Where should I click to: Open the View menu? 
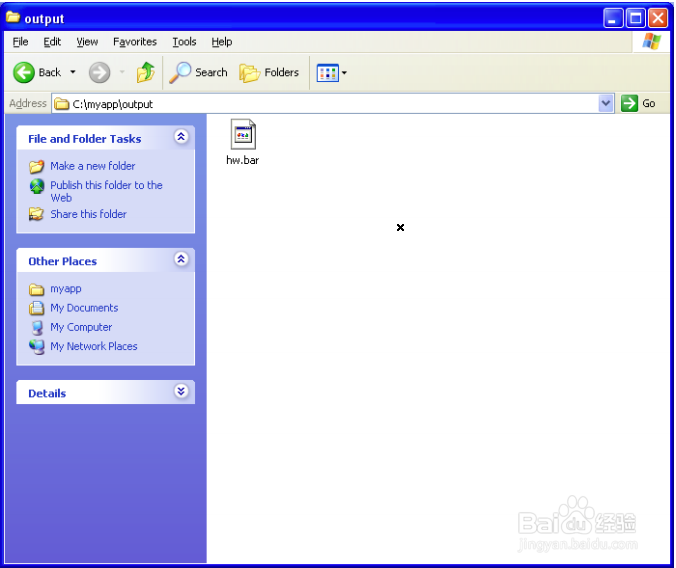point(87,42)
